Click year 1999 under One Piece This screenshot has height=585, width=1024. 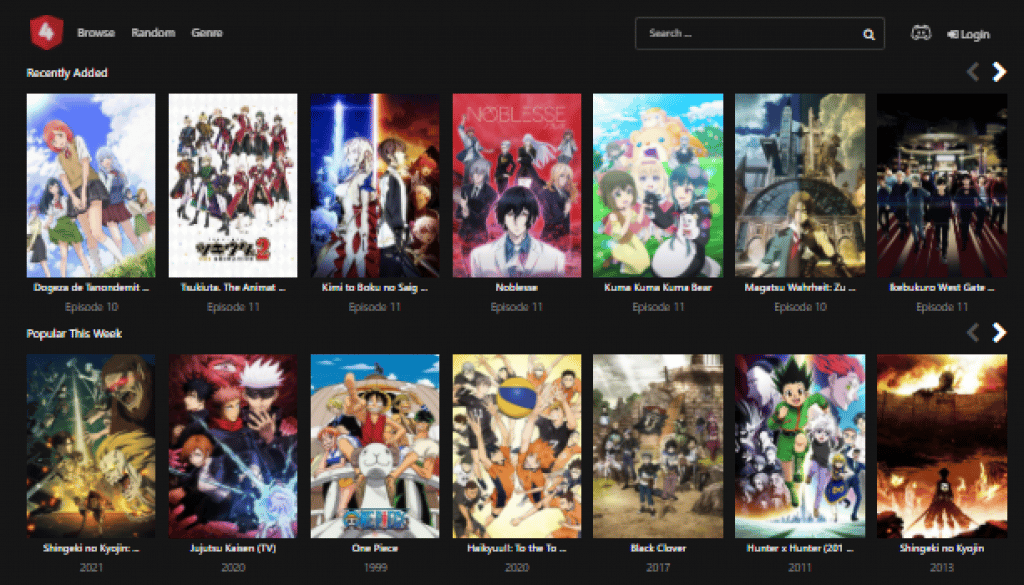[375, 568]
